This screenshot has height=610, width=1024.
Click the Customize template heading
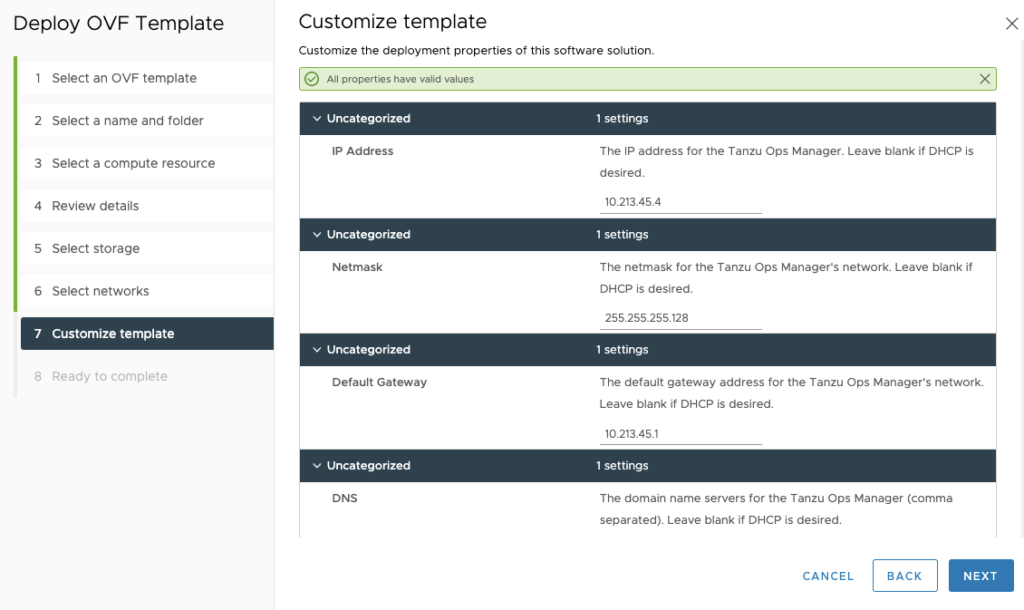(x=392, y=22)
